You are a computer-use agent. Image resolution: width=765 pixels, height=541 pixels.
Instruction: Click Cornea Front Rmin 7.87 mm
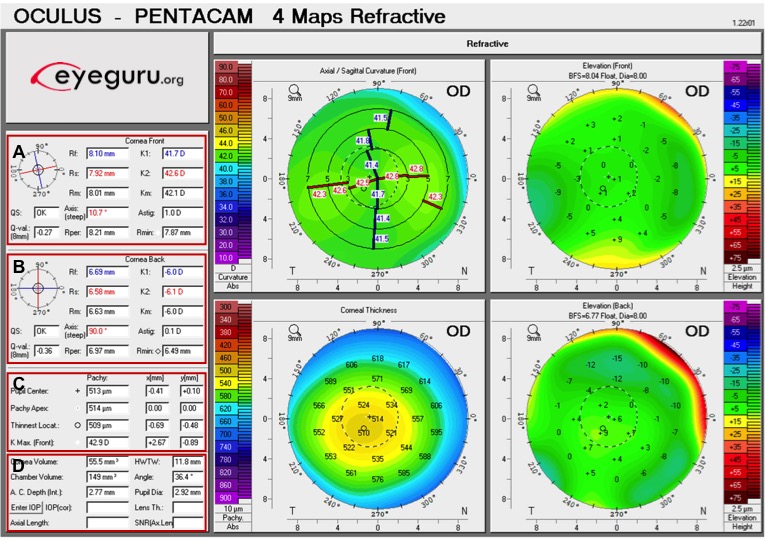[x=182, y=232]
